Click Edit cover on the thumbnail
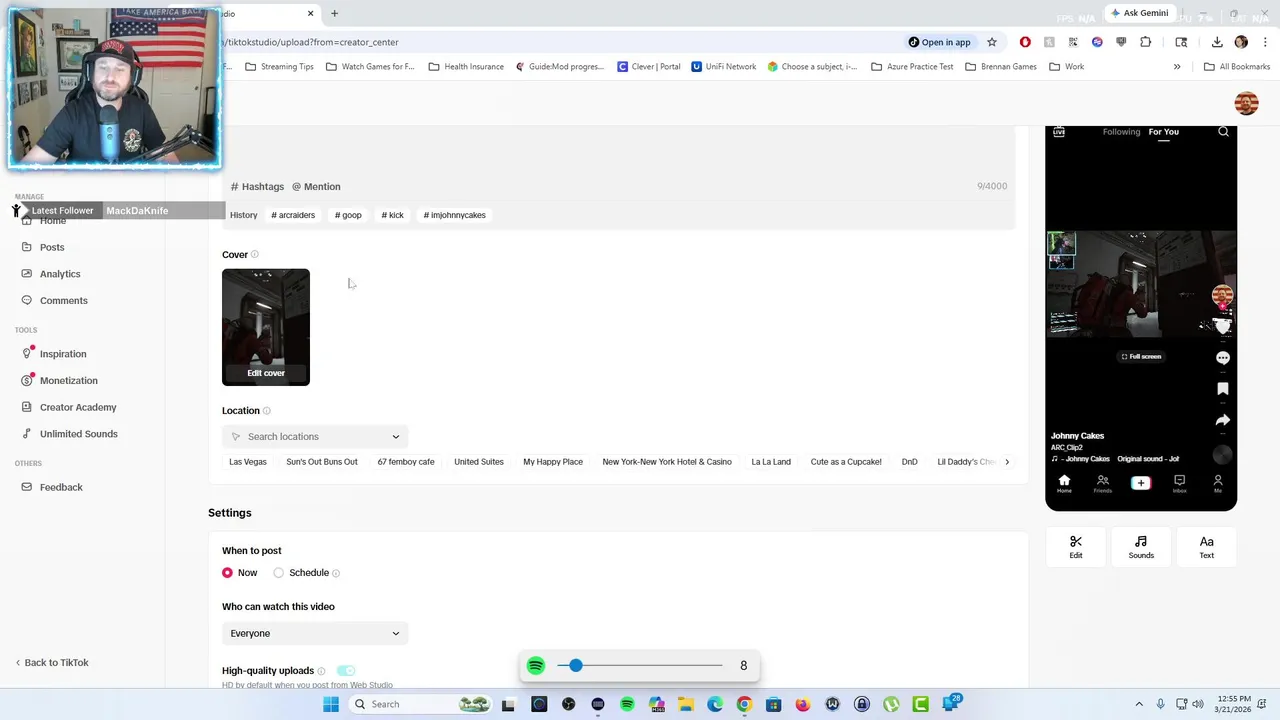1280x720 pixels. pos(266,373)
